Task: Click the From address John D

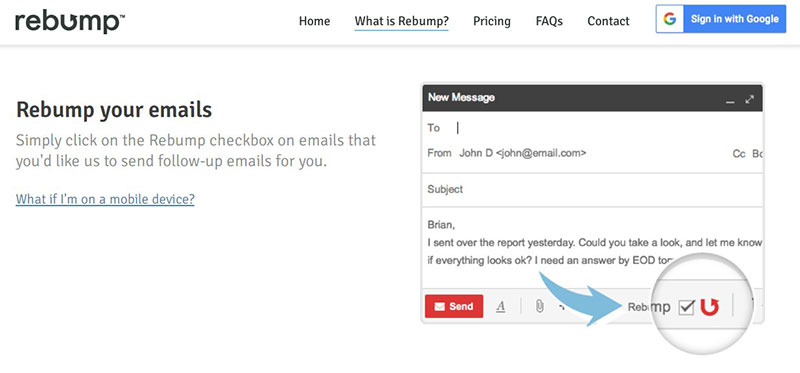Action: 522,153
